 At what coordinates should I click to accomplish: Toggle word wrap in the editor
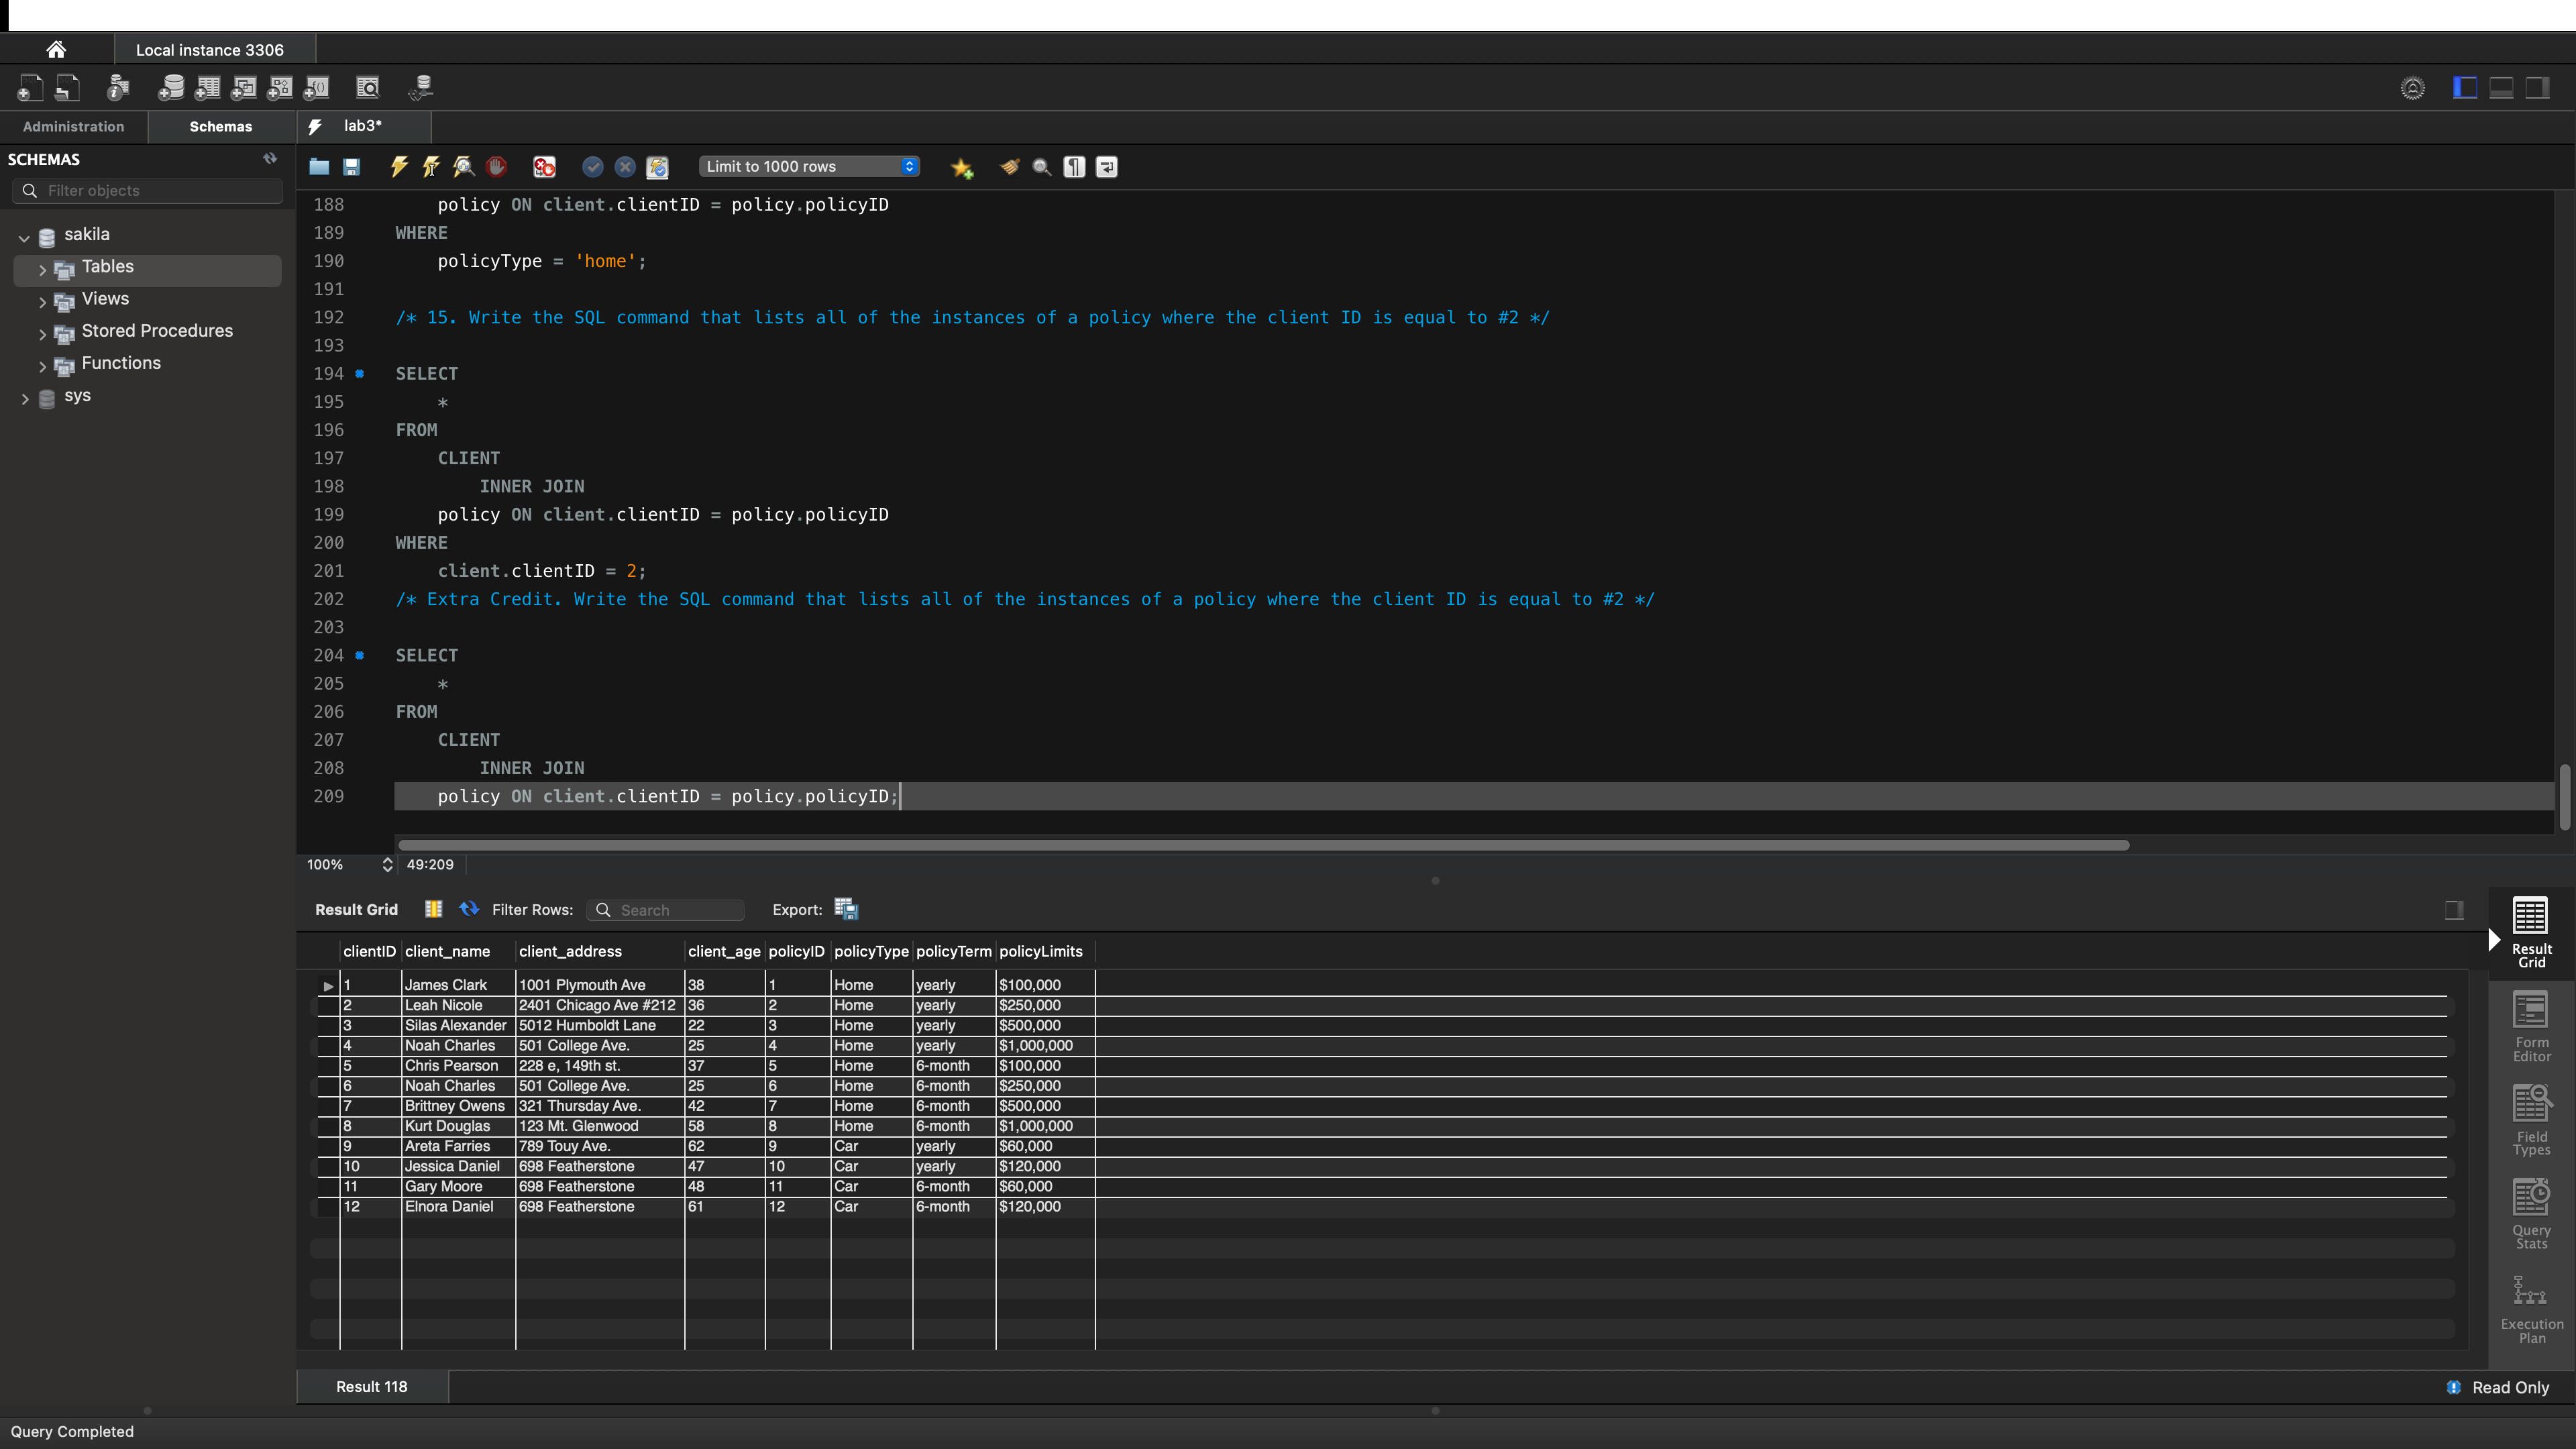coord(1106,167)
